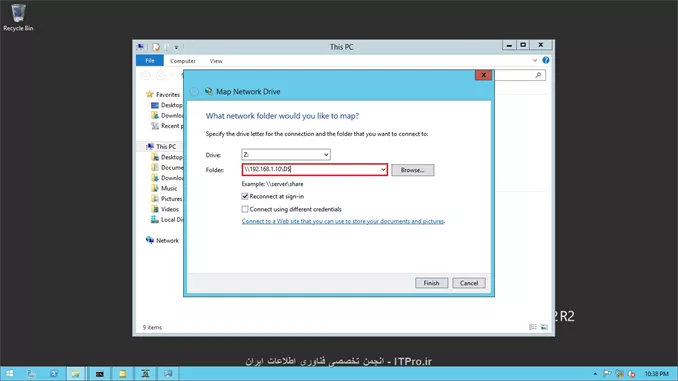Select Downloads under This PC
Image resolution: width=678 pixels, height=381 pixels.
167,178
